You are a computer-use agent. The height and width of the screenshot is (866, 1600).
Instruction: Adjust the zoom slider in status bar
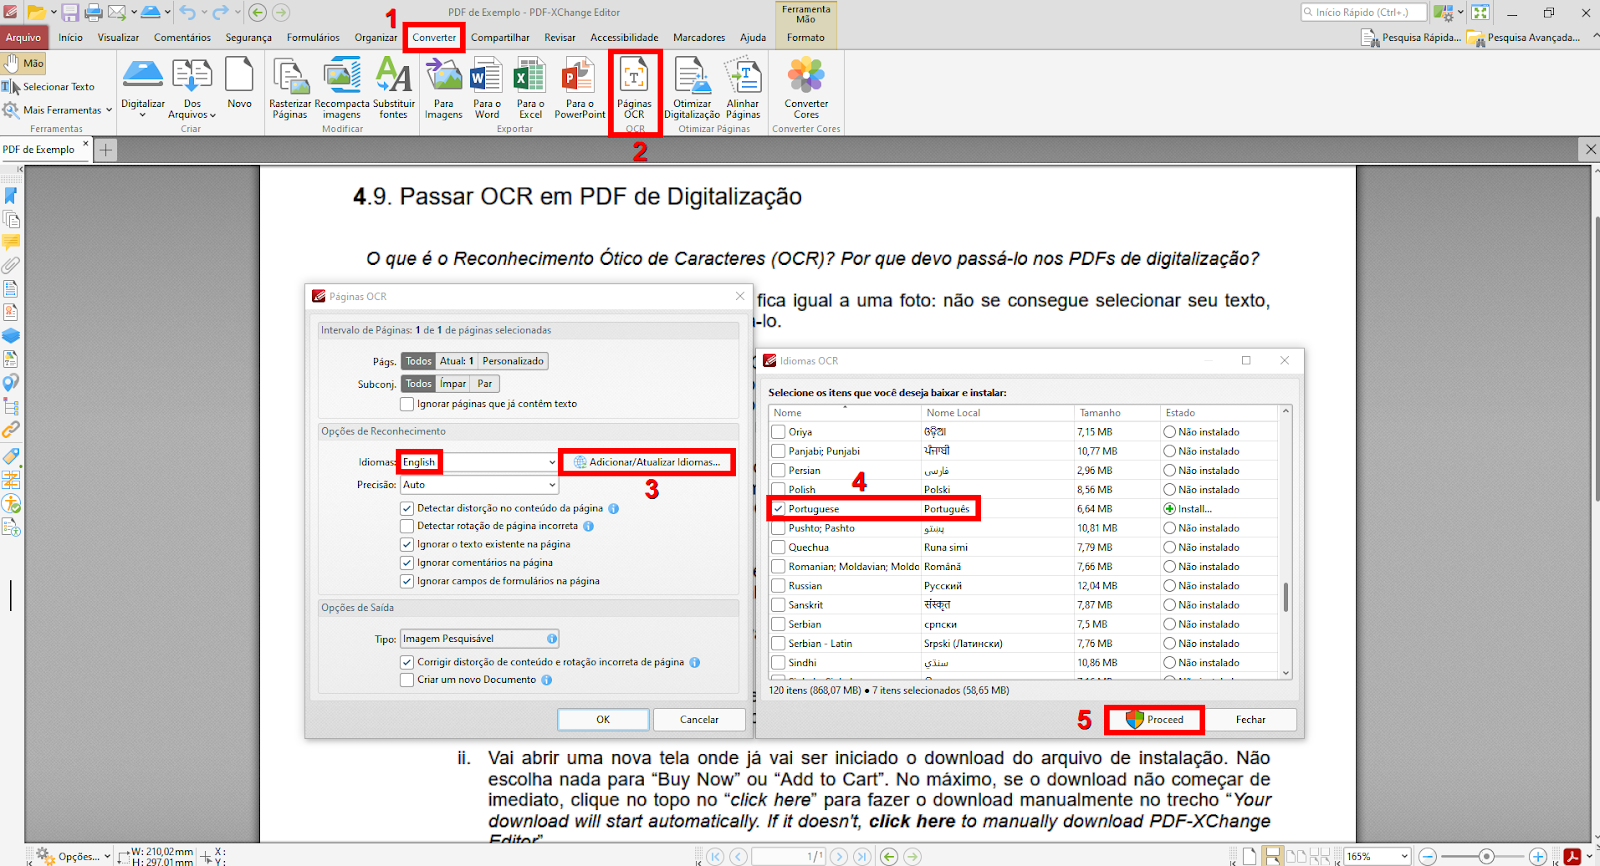pyautogui.click(x=1486, y=856)
